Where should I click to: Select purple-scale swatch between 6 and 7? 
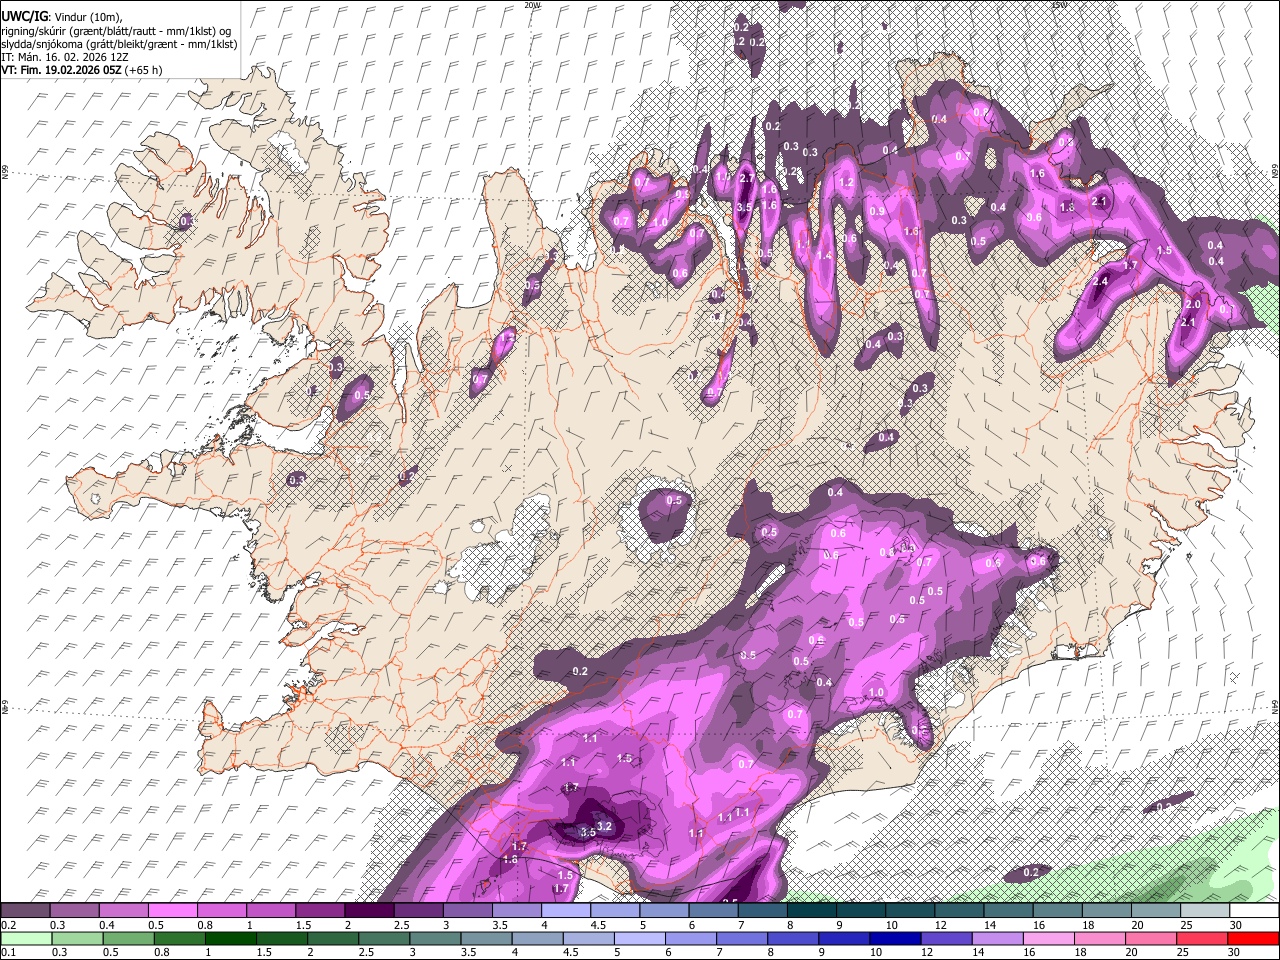713,911
